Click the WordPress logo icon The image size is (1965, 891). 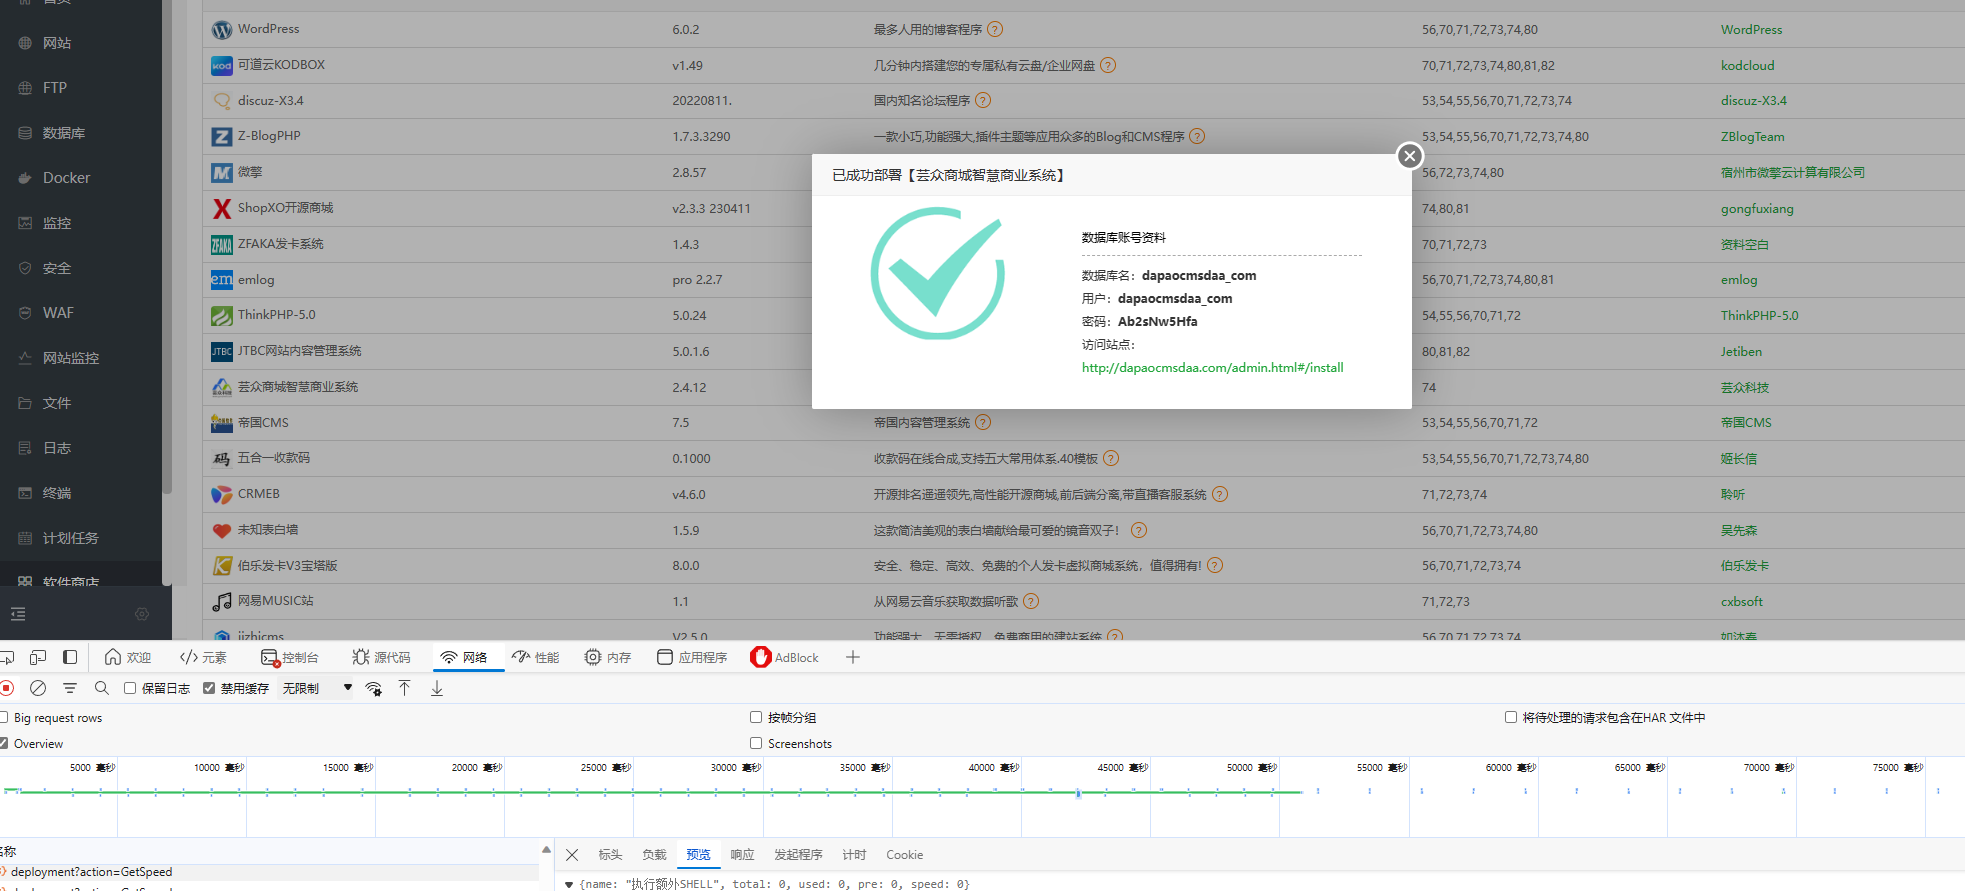pyautogui.click(x=222, y=30)
